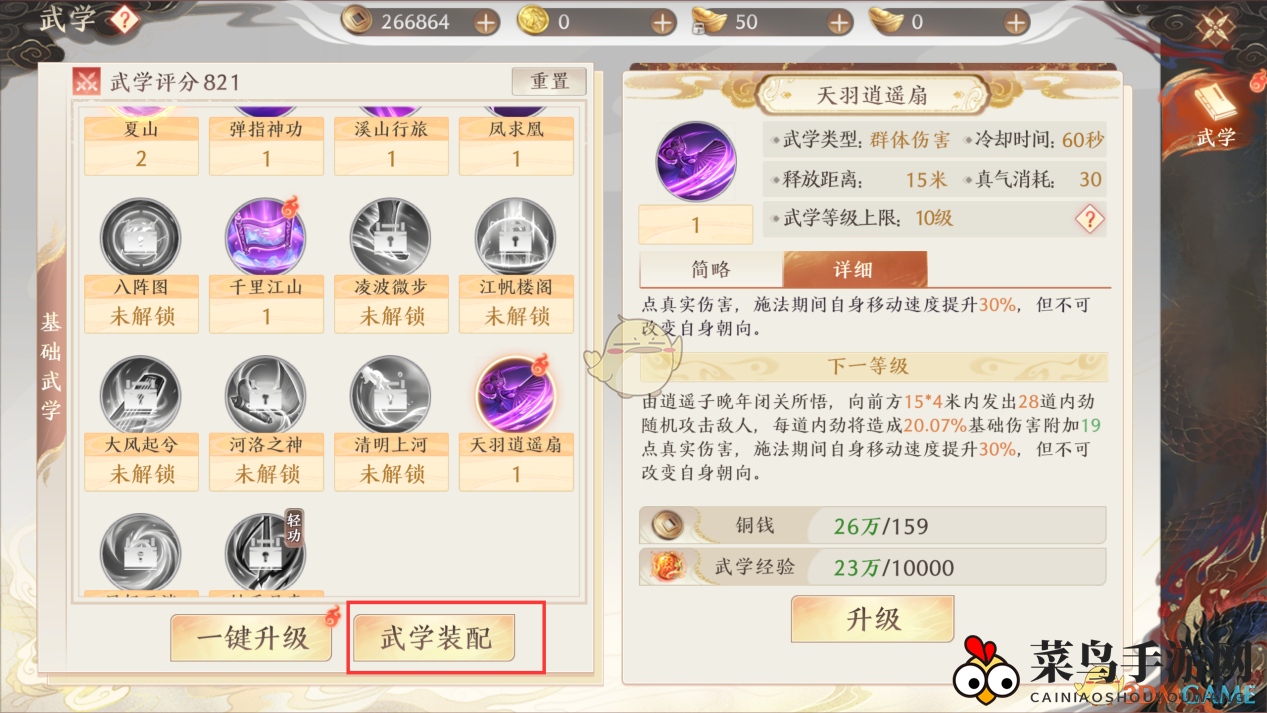Select the locked 凌波微步 skill icon
1267x713 pixels.
(391, 237)
